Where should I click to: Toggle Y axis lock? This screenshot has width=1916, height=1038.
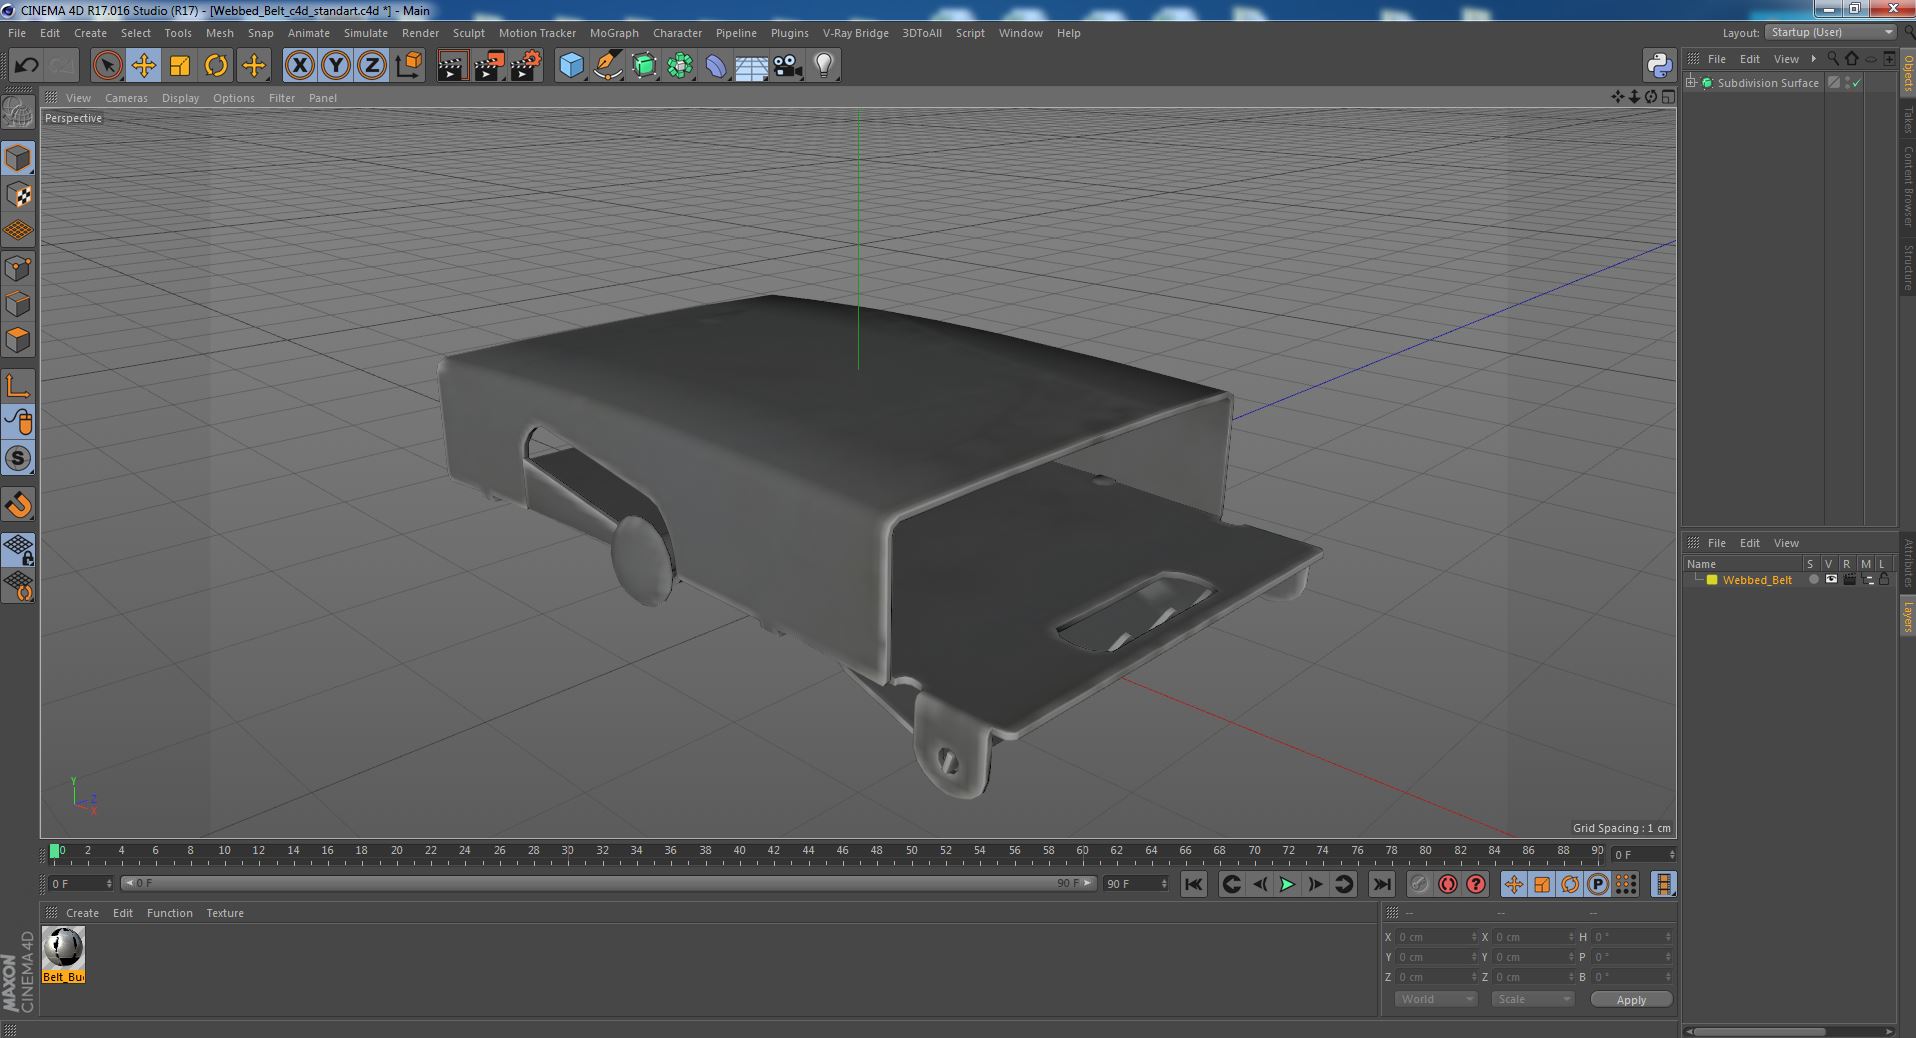coord(336,66)
